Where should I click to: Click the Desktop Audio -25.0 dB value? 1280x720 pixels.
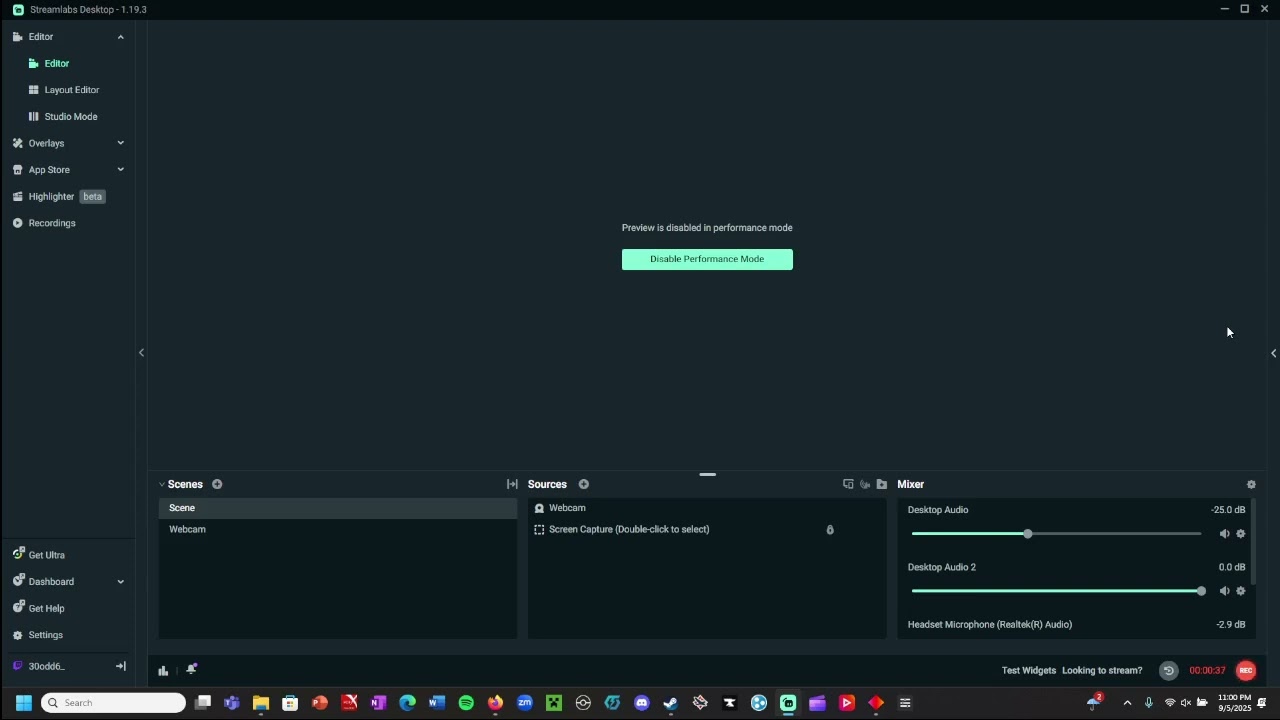point(1228,510)
